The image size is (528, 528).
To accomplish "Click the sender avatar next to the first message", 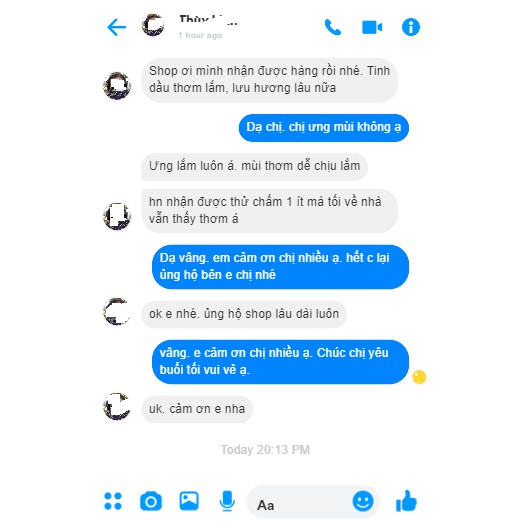I will click(117, 86).
